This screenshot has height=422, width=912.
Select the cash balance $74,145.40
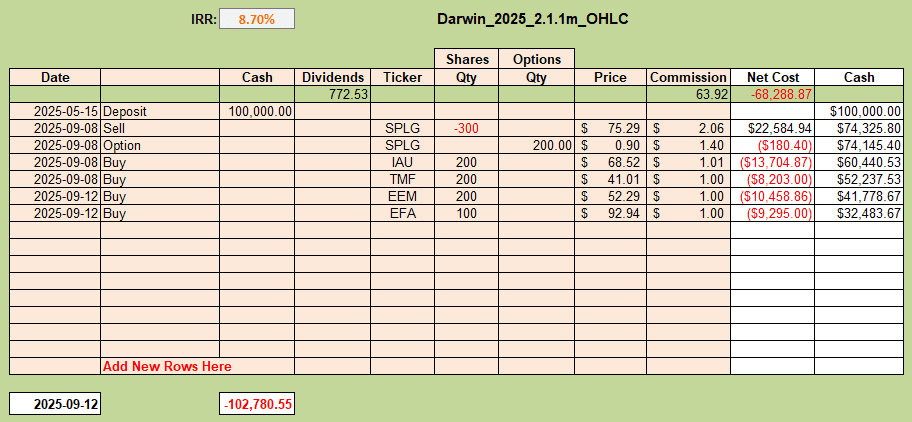858,145
